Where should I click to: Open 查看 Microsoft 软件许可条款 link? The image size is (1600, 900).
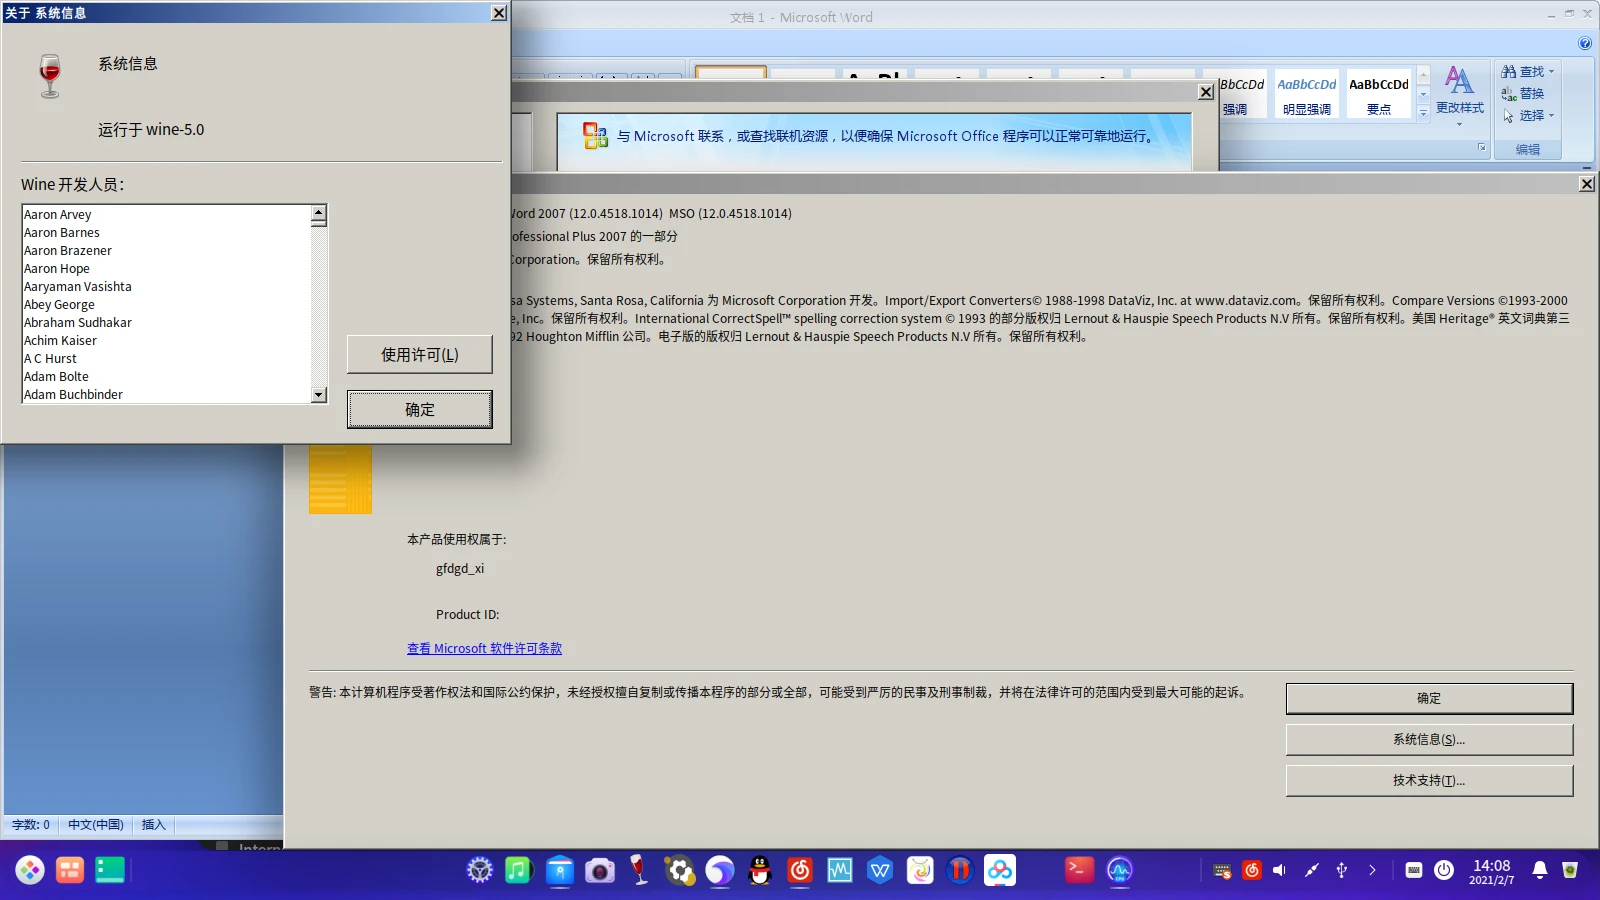pyautogui.click(x=484, y=648)
